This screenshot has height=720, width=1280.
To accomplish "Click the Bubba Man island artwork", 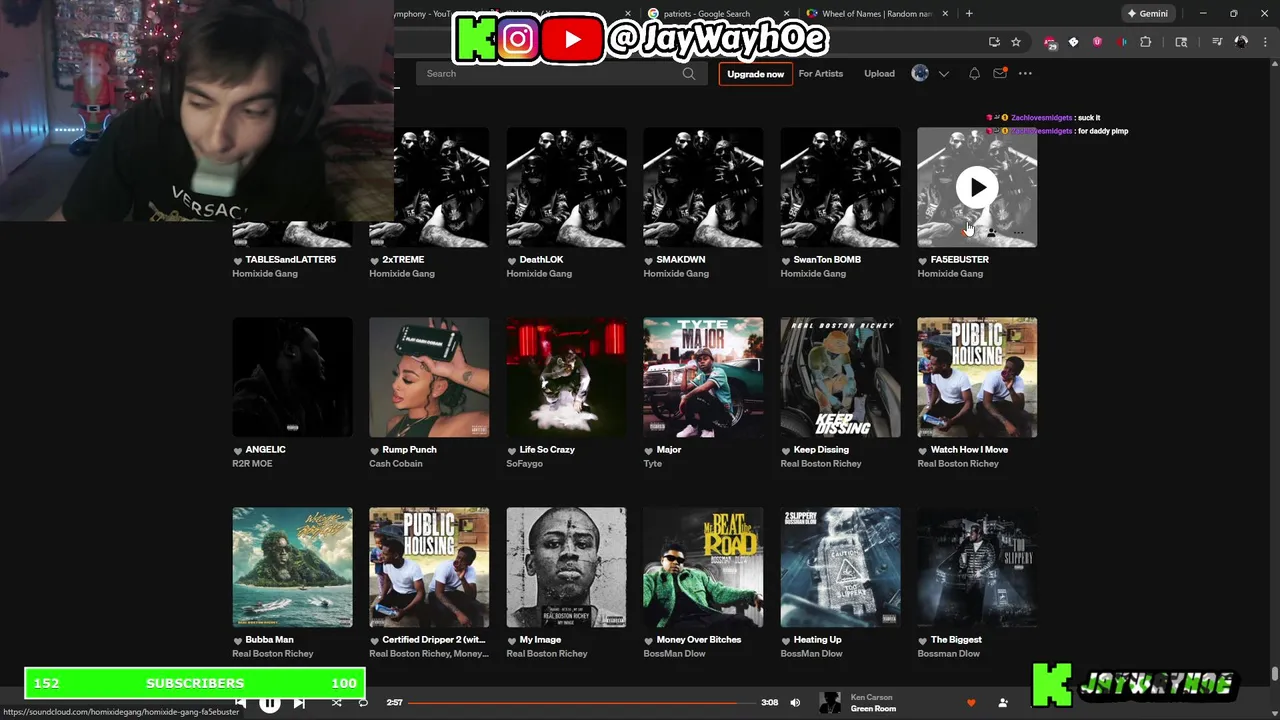I will point(292,567).
